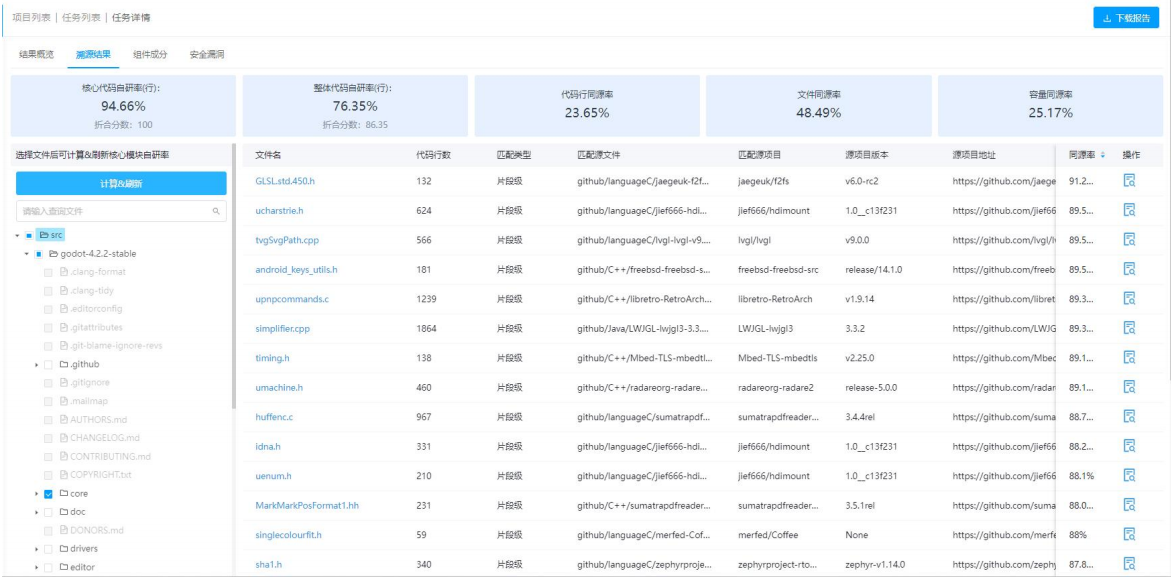This screenshot has height=579, width=1171.
Task: Collapse the godot-4.2.2-stable folder node
Action: pyautogui.click(x=27, y=254)
